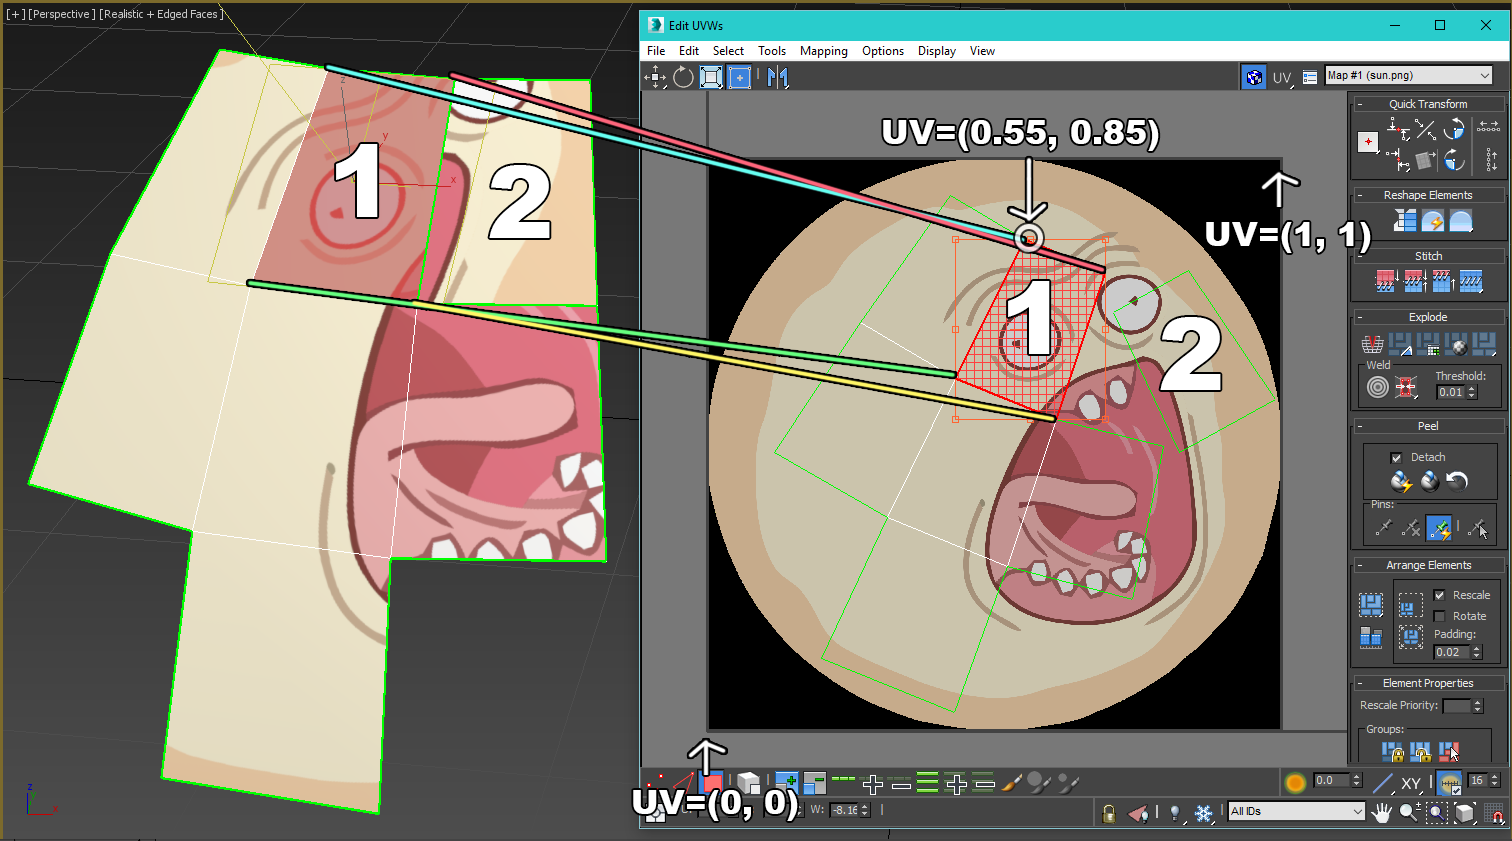Click the Perspective viewport label
The height and width of the screenshot is (841, 1512).
click(61, 14)
